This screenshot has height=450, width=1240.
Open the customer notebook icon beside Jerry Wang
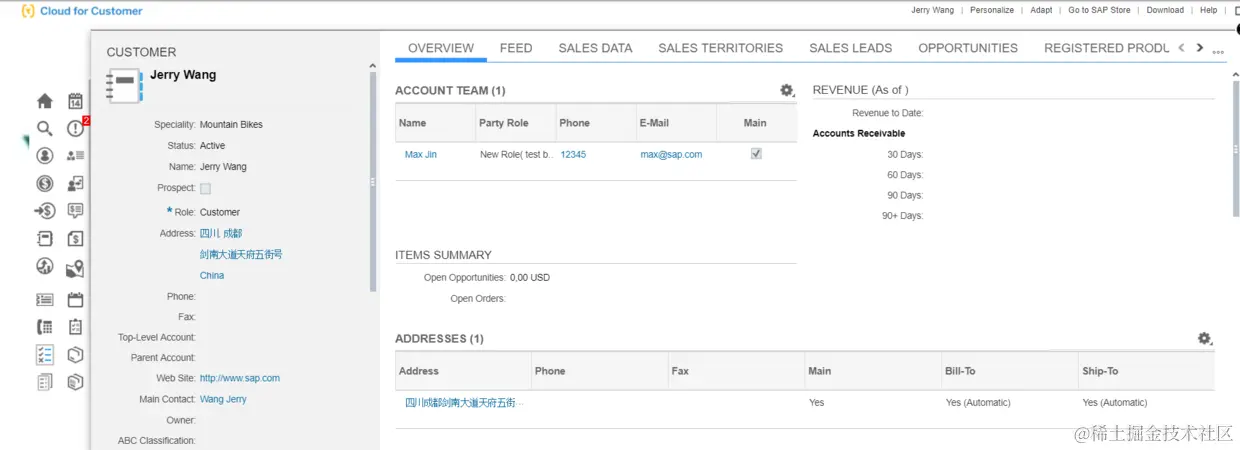tap(125, 85)
